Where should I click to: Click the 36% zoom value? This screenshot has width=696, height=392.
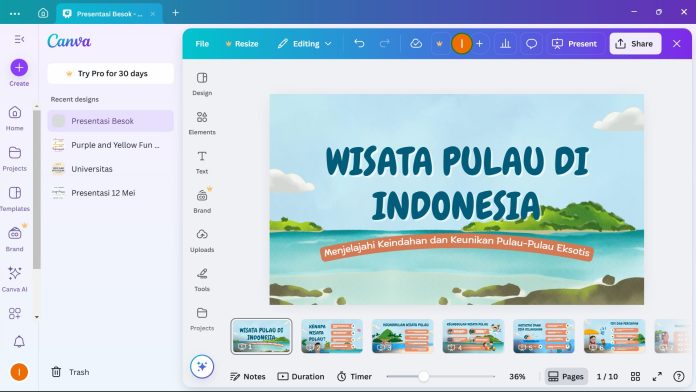(x=517, y=376)
